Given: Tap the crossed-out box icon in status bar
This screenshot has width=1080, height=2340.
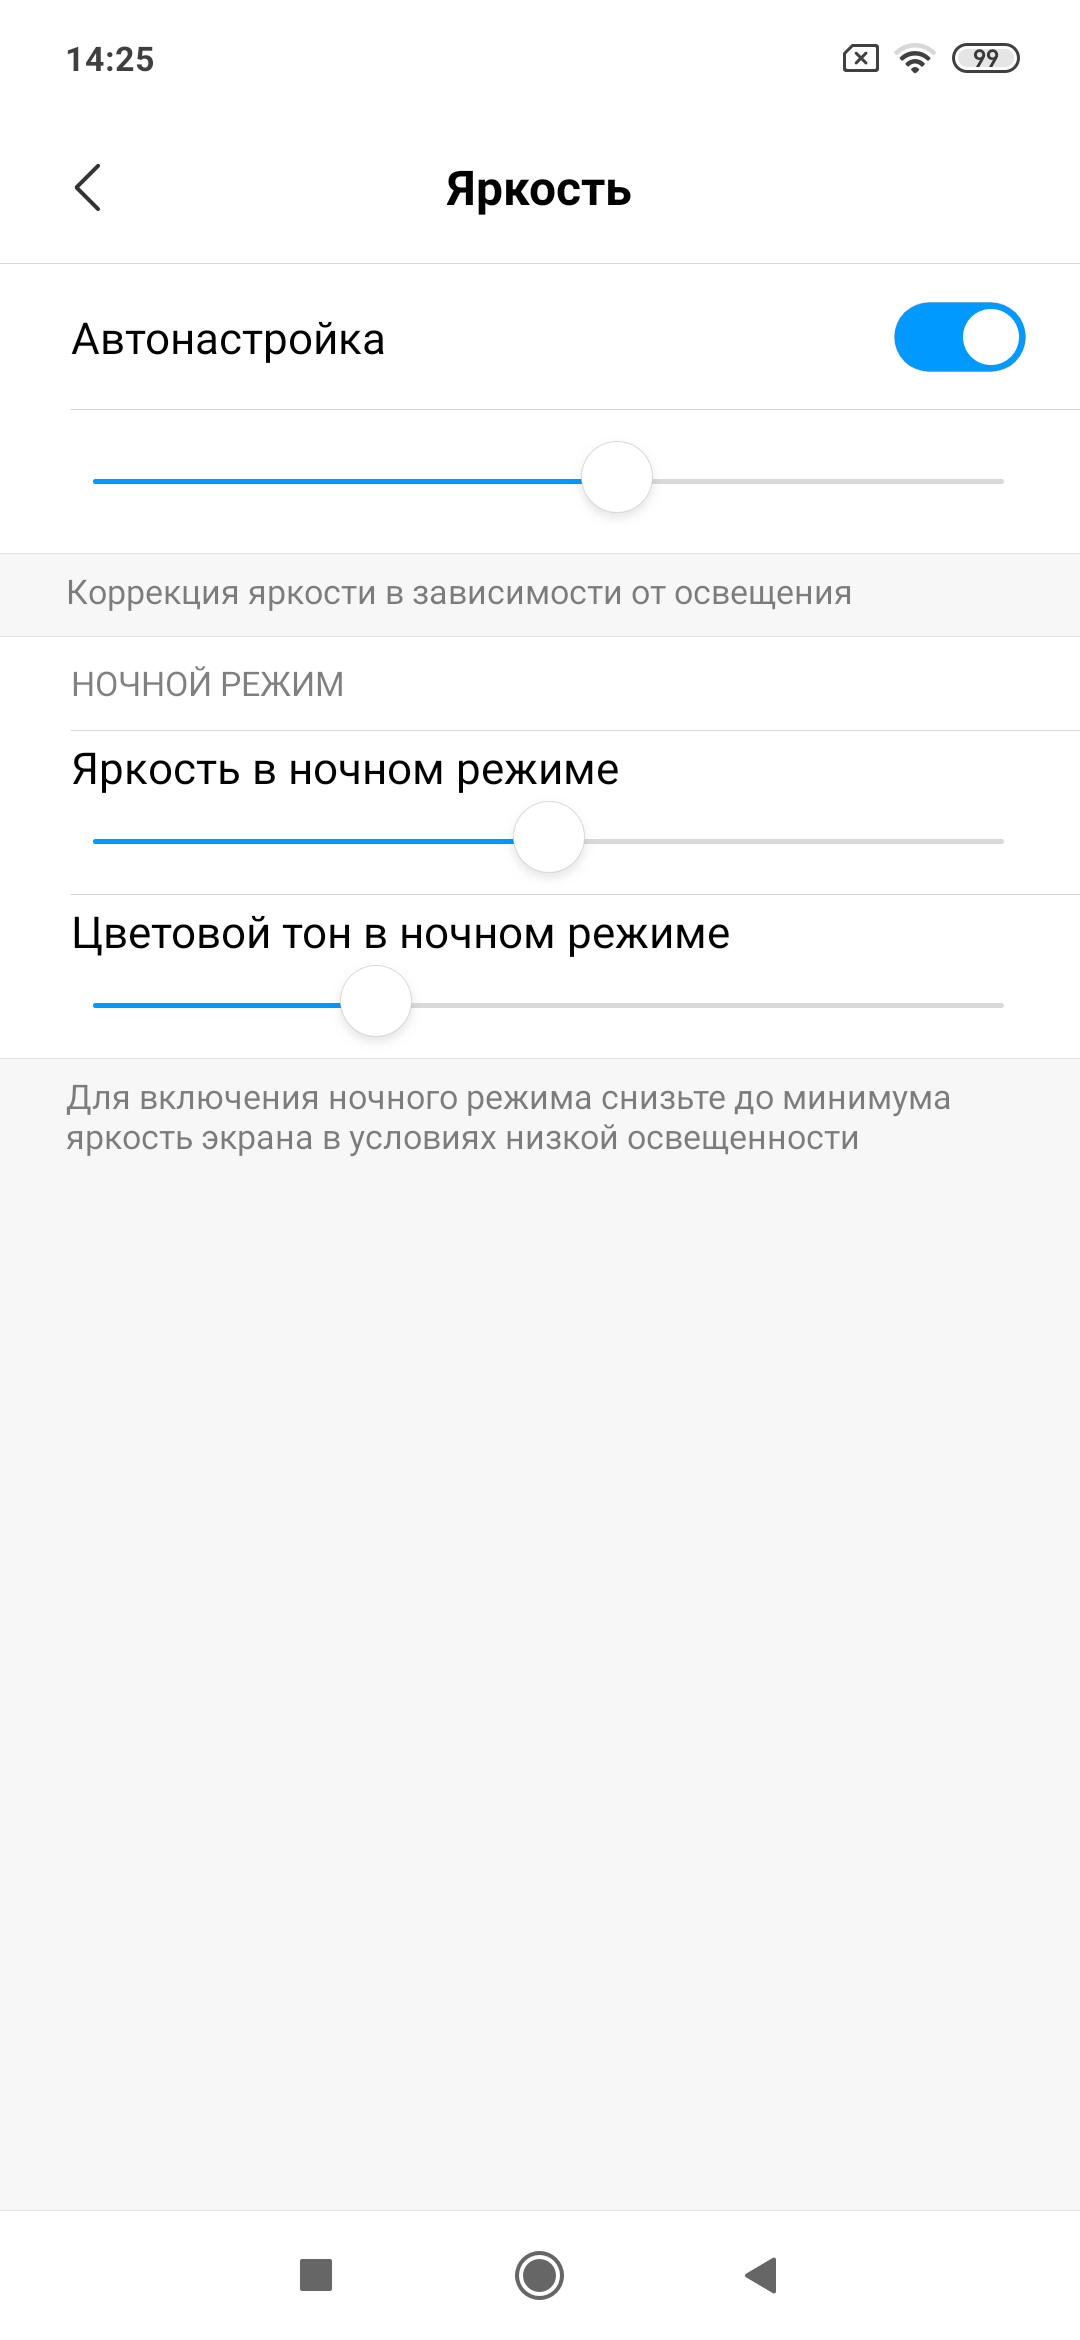Looking at the screenshot, I should (x=861, y=59).
